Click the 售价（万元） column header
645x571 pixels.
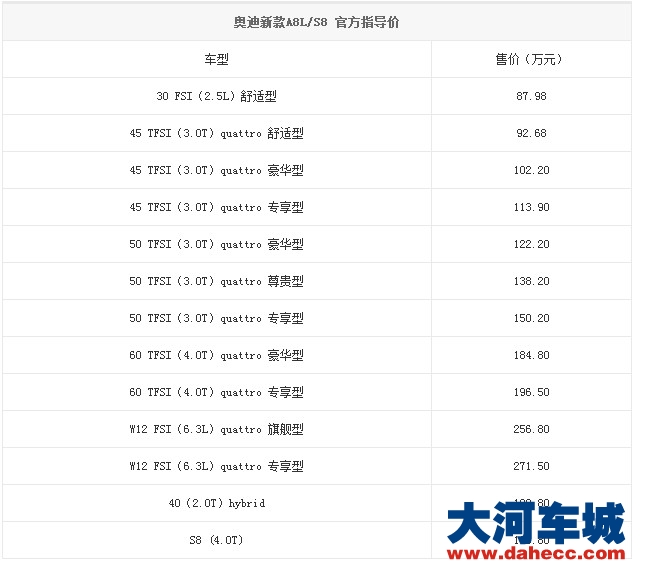530,59
